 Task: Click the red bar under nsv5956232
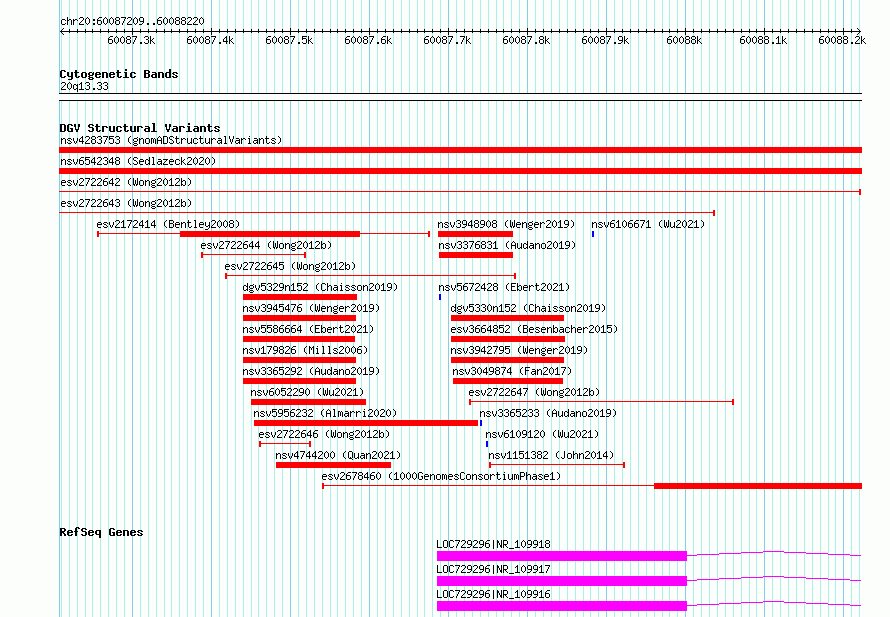tap(366, 423)
